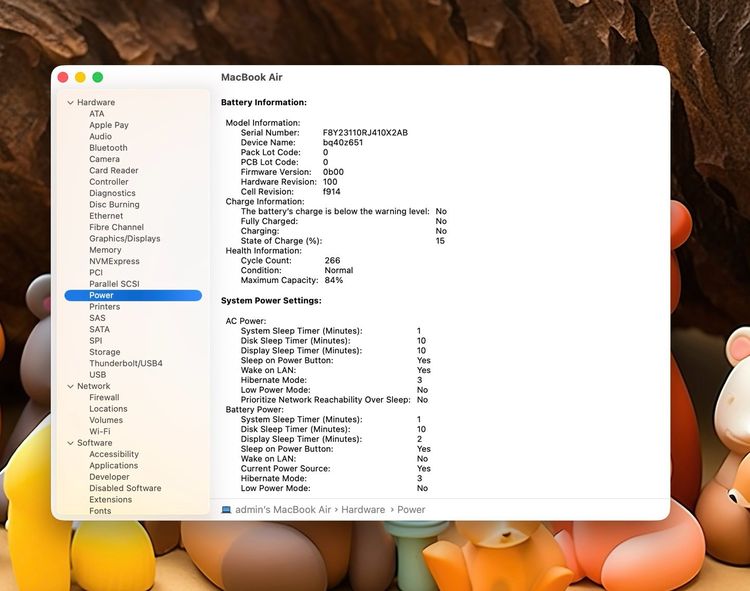Select Card Reader in the sidebar
Viewport: 750px width, 591px height.
pos(114,170)
